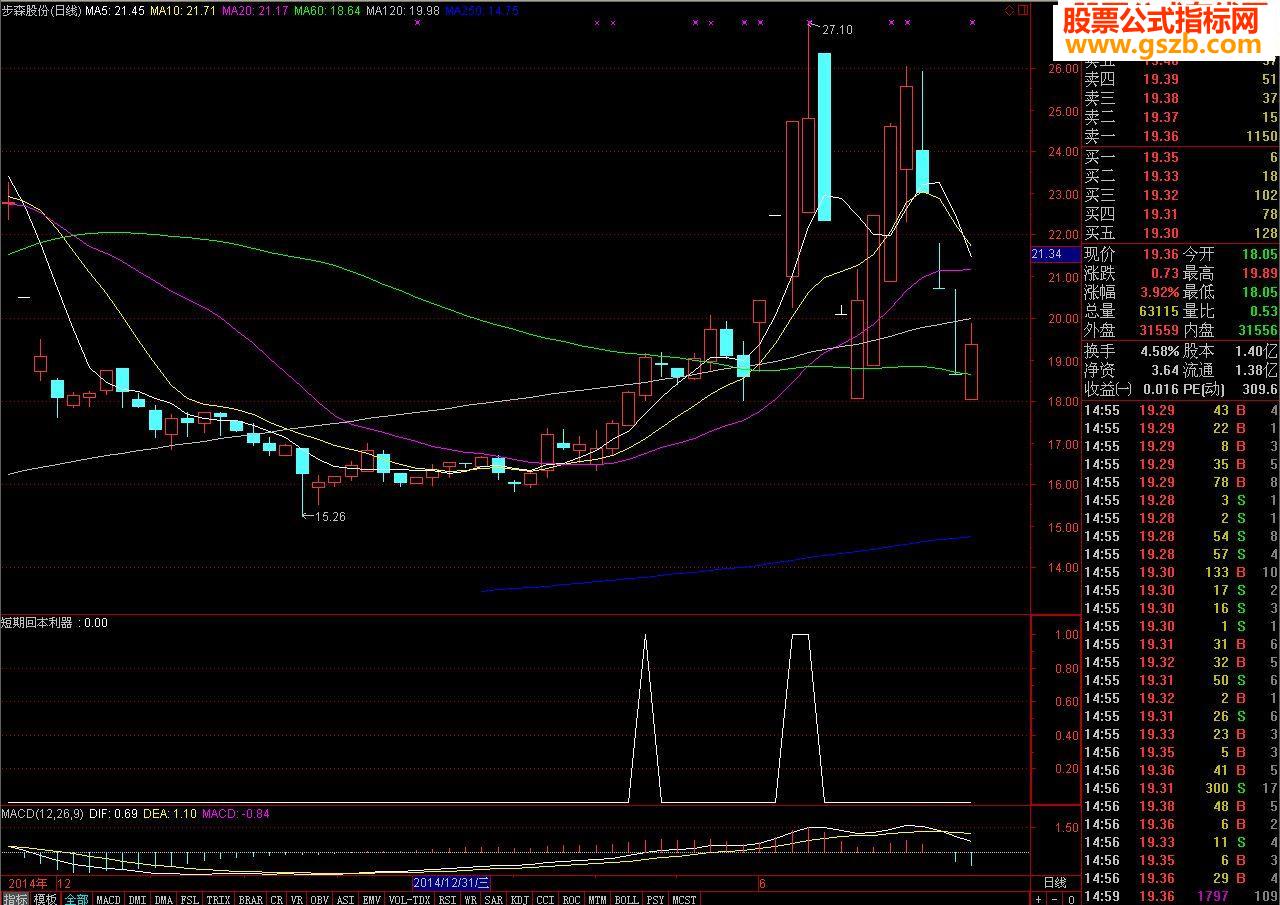Open the 日线 period selector
This screenshot has height=905, width=1280.
1054,883
